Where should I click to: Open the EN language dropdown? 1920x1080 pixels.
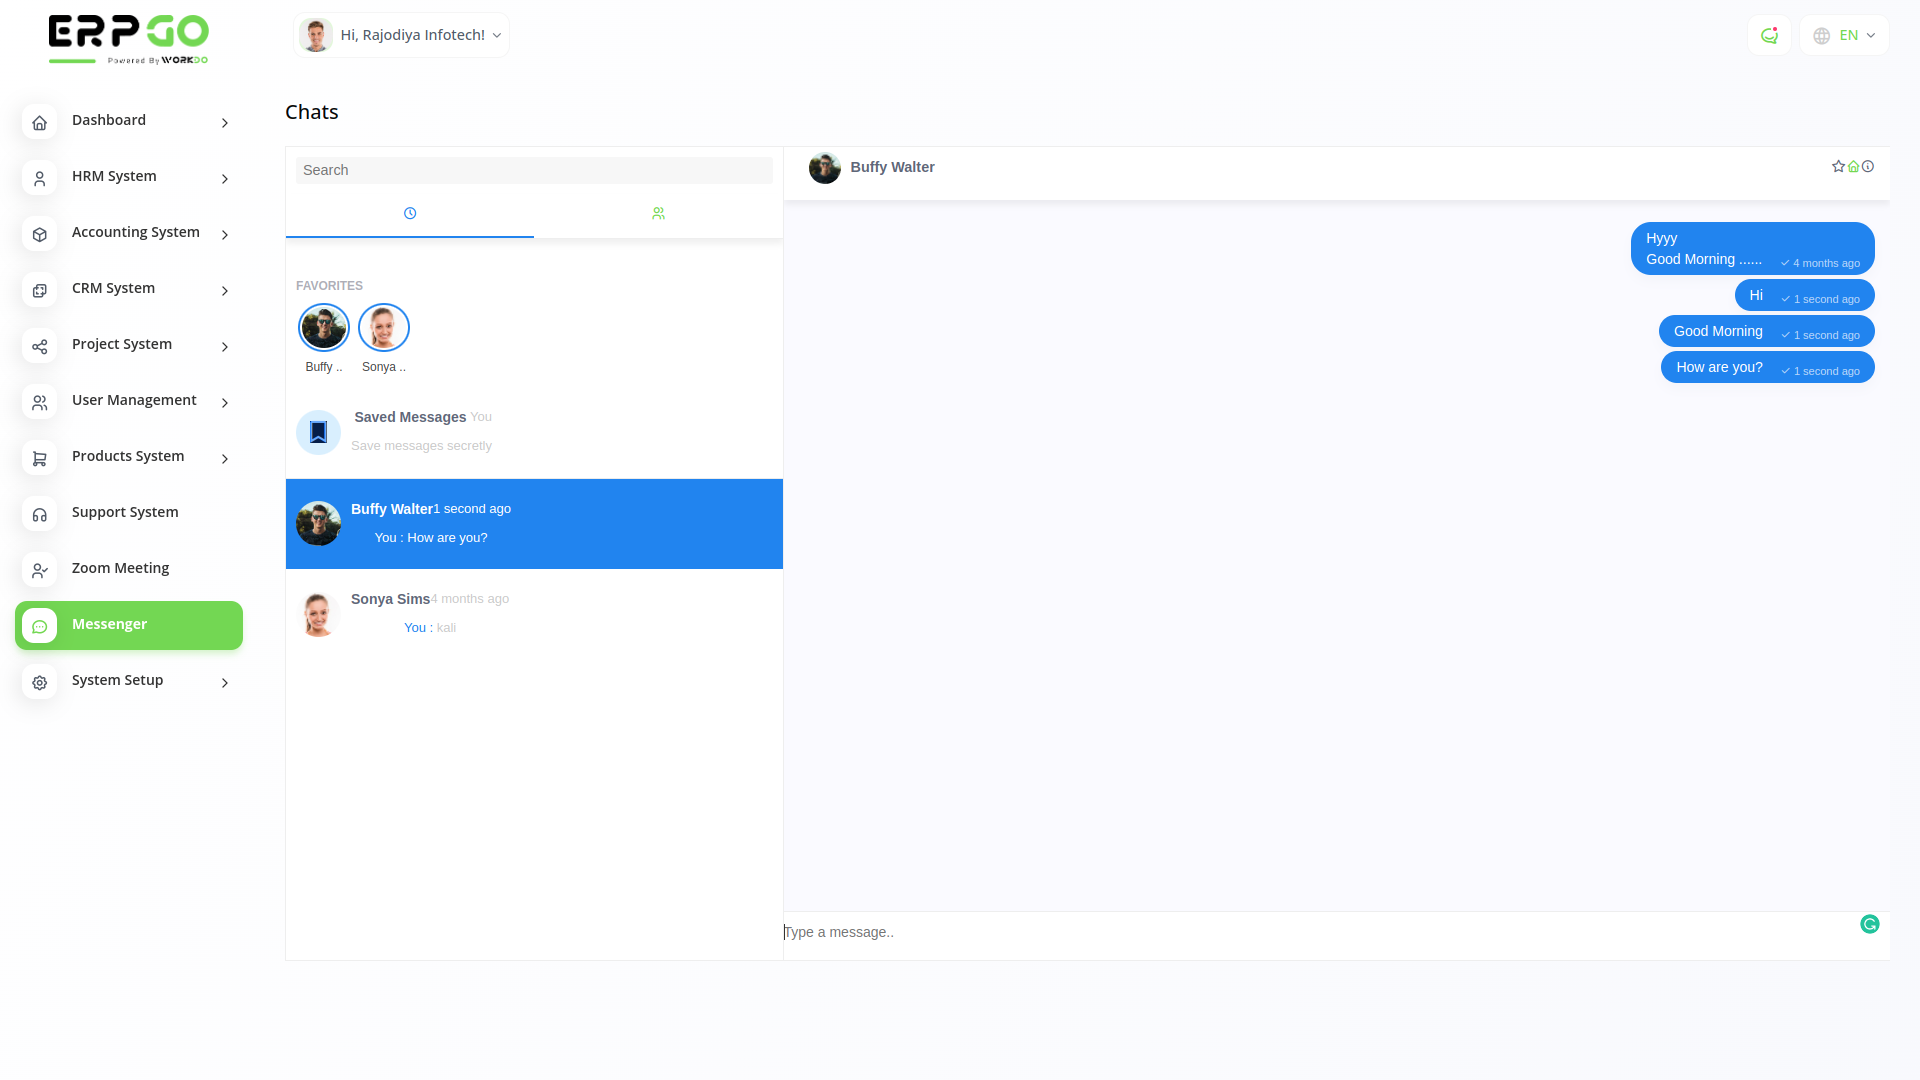1843,36
